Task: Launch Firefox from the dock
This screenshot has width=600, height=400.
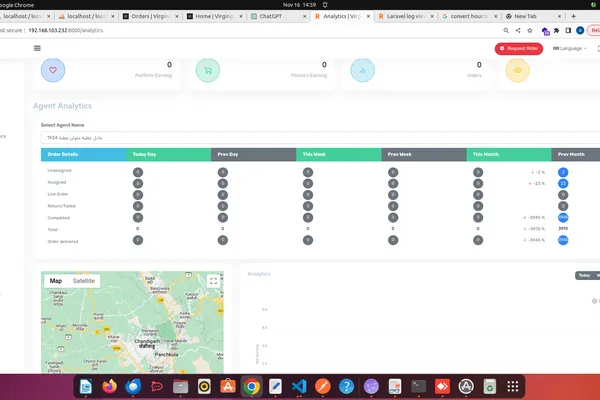Action: pyautogui.click(x=109, y=385)
